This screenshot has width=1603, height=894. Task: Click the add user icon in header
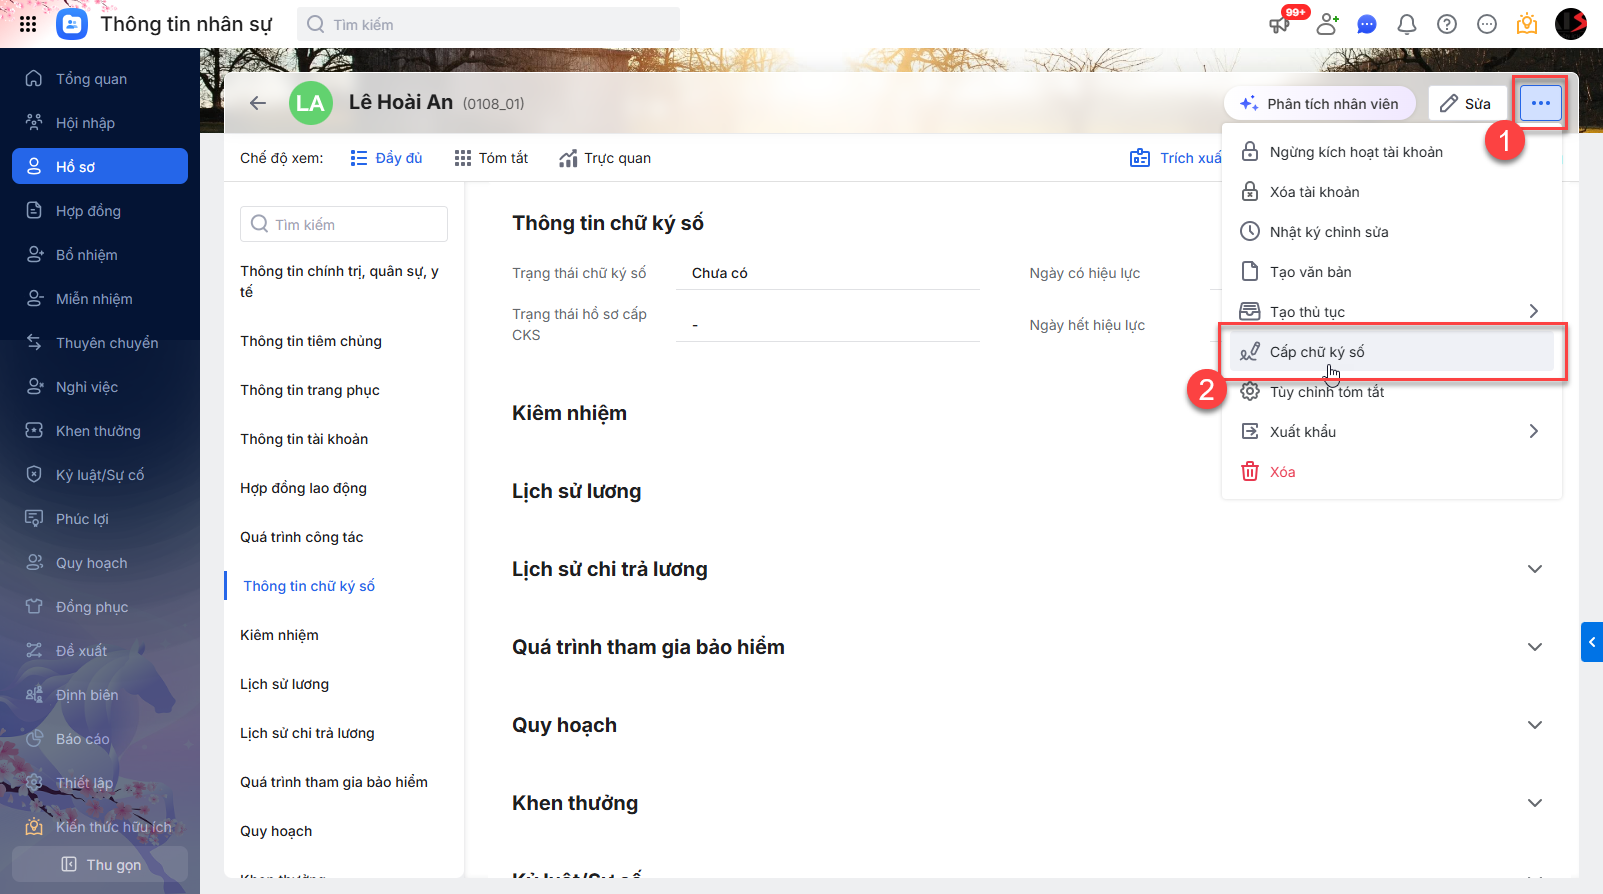[x=1327, y=24]
